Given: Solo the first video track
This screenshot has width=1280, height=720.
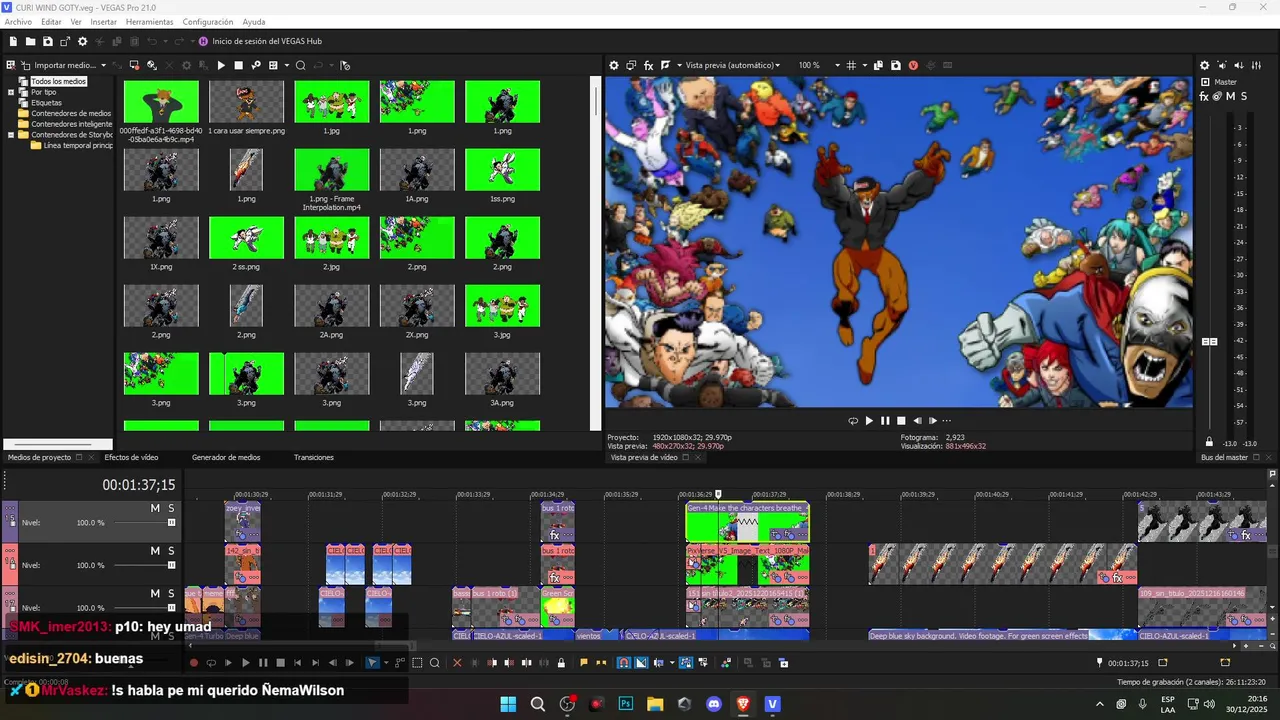Looking at the screenshot, I should click(171, 509).
